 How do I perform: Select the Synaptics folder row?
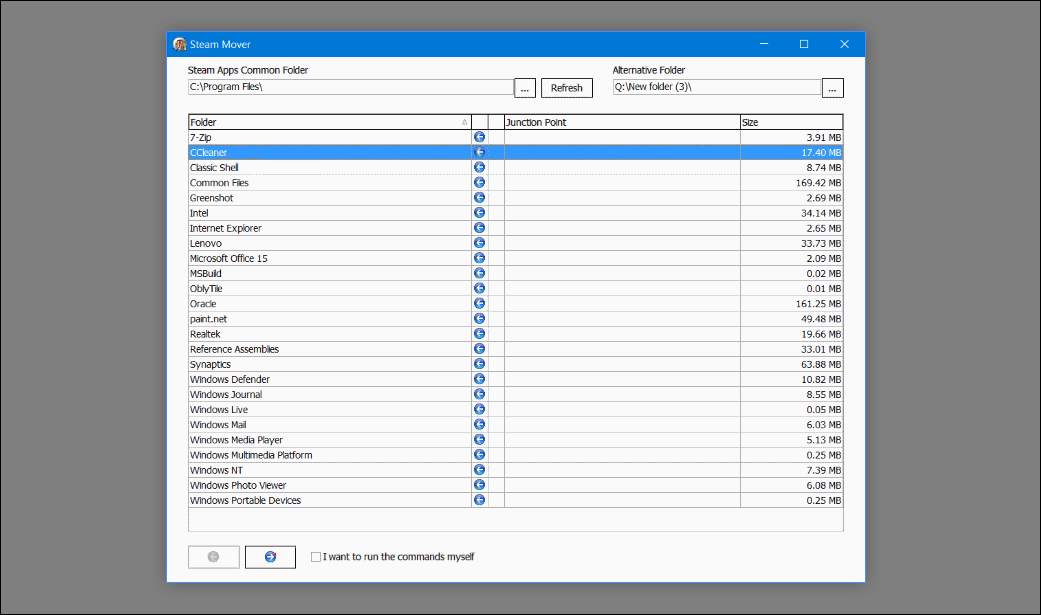(x=515, y=365)
